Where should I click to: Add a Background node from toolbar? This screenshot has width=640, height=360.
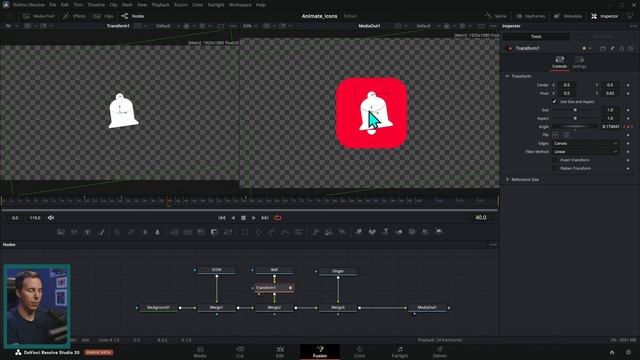click(61, 232)
